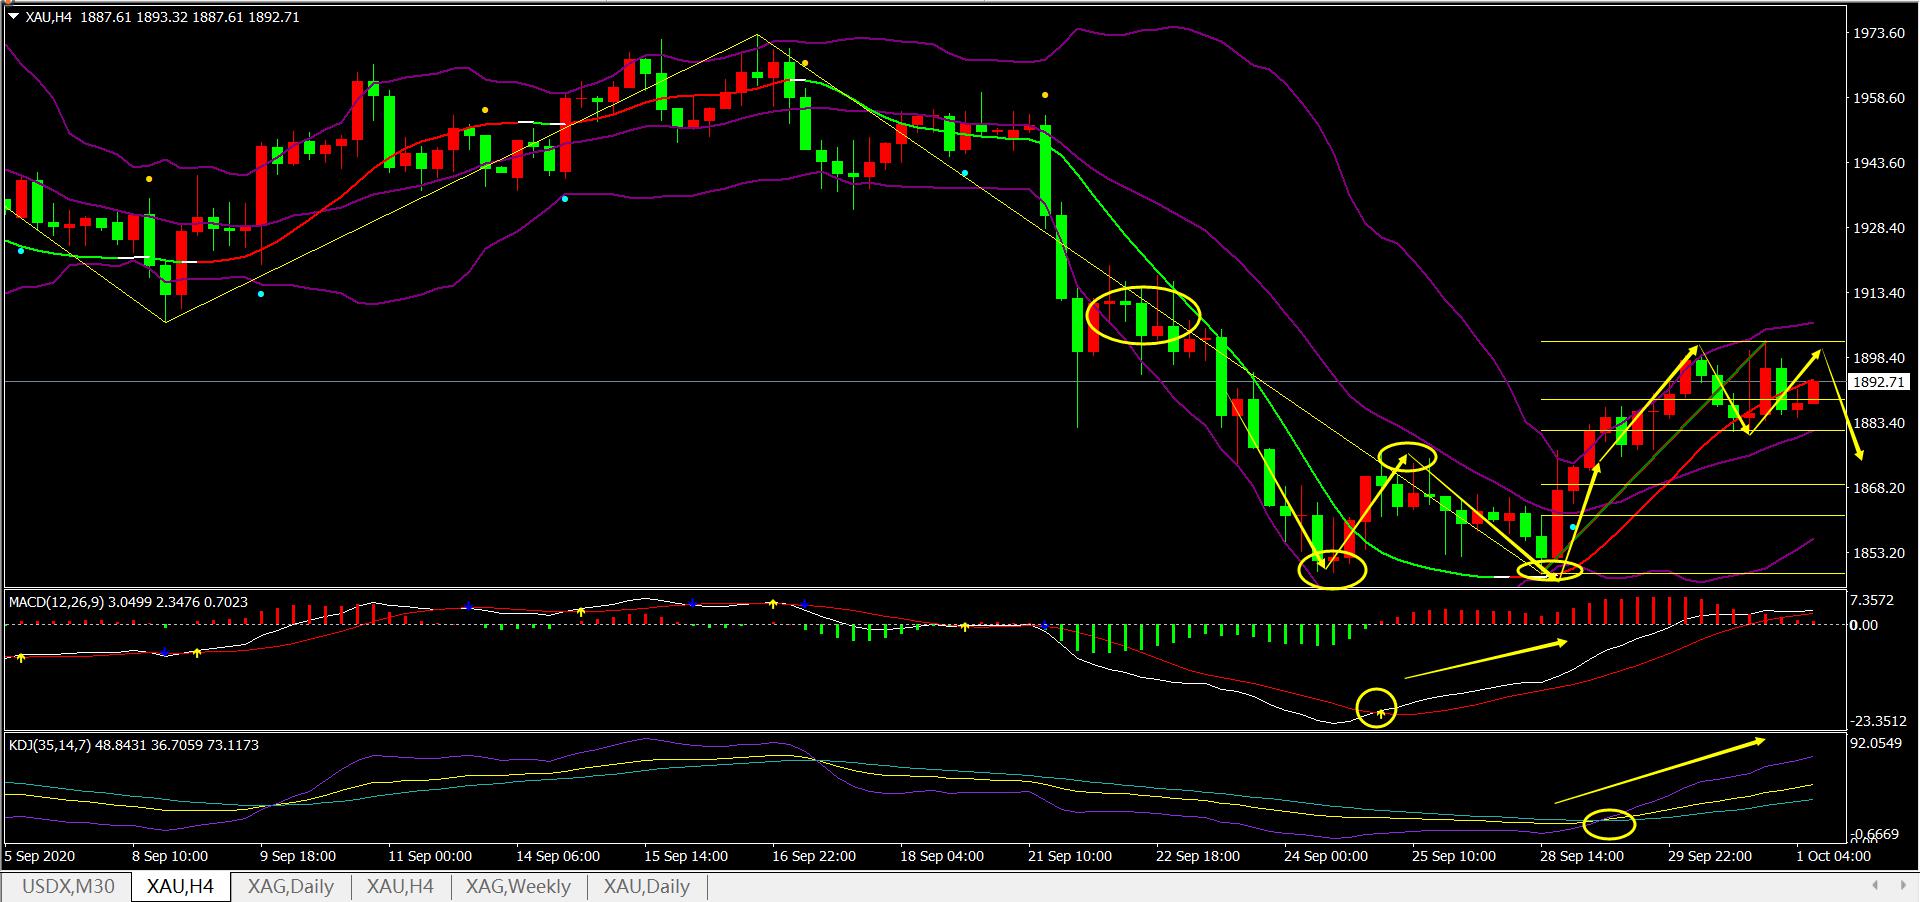1920x902 pixels.
Task: Select the yellow circle on MACD crossover
Action: 1376,708
